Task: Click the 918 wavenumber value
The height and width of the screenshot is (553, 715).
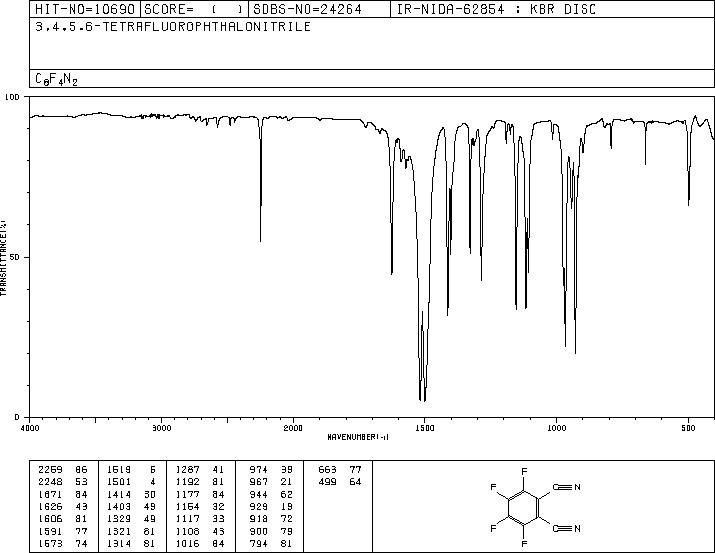Action: (x=259, y=519)
